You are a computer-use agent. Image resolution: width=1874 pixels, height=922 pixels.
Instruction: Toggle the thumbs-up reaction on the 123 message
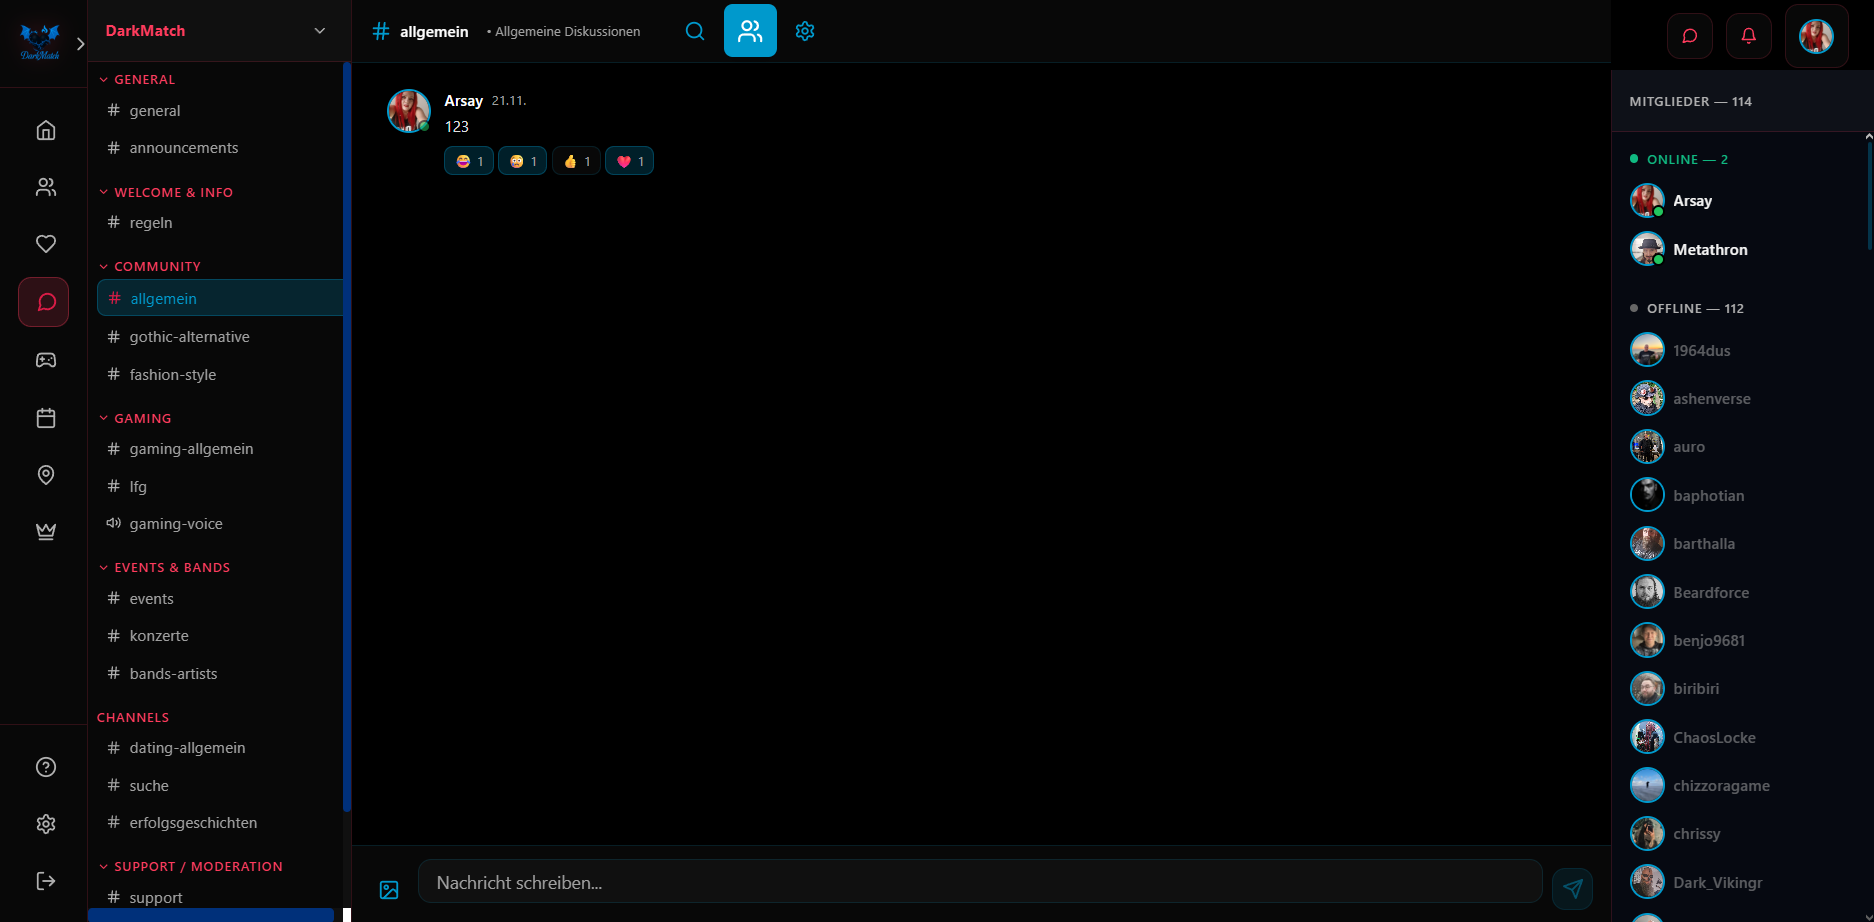[x=576, y=160]
